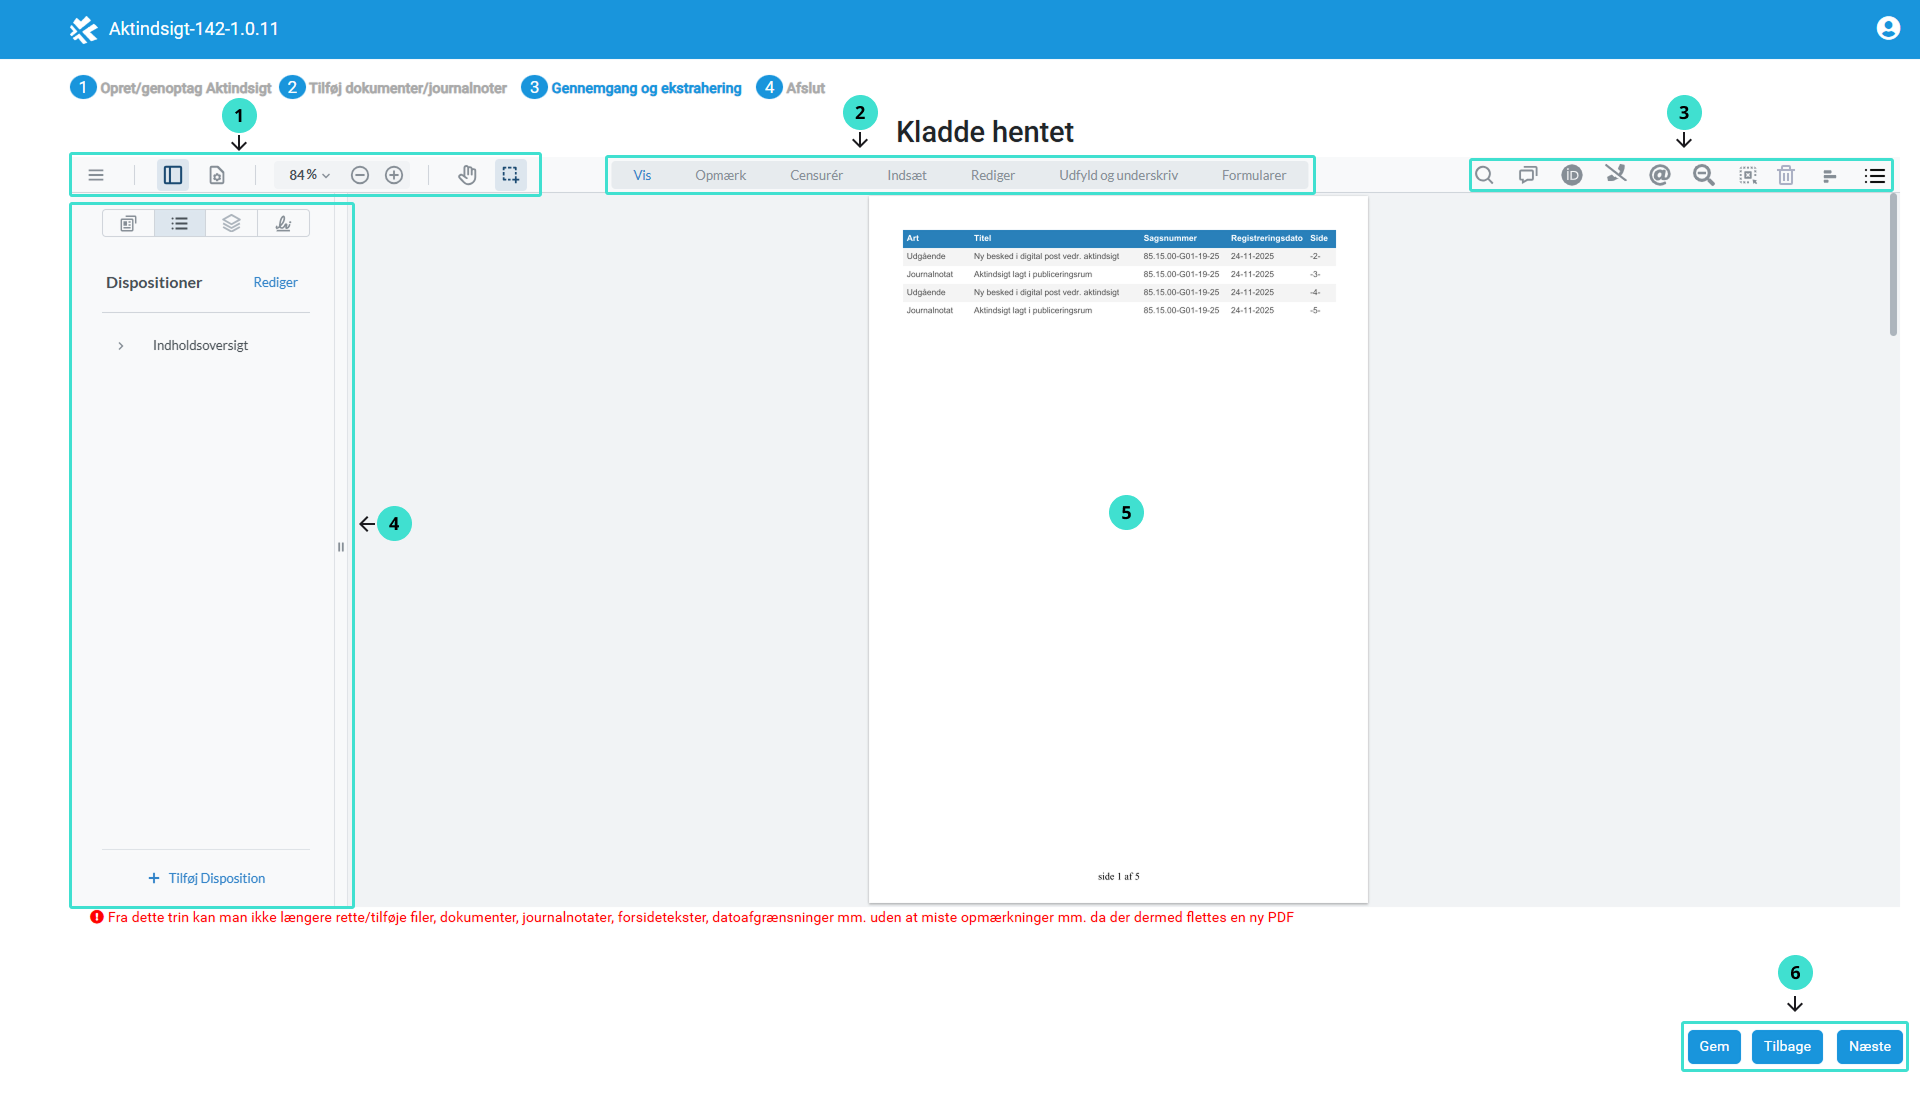The width and height of the screenshot is (1920, 1105).
Task: Click the zoom in plus icon
Action: pyautogui.click(x=394, y=175)
